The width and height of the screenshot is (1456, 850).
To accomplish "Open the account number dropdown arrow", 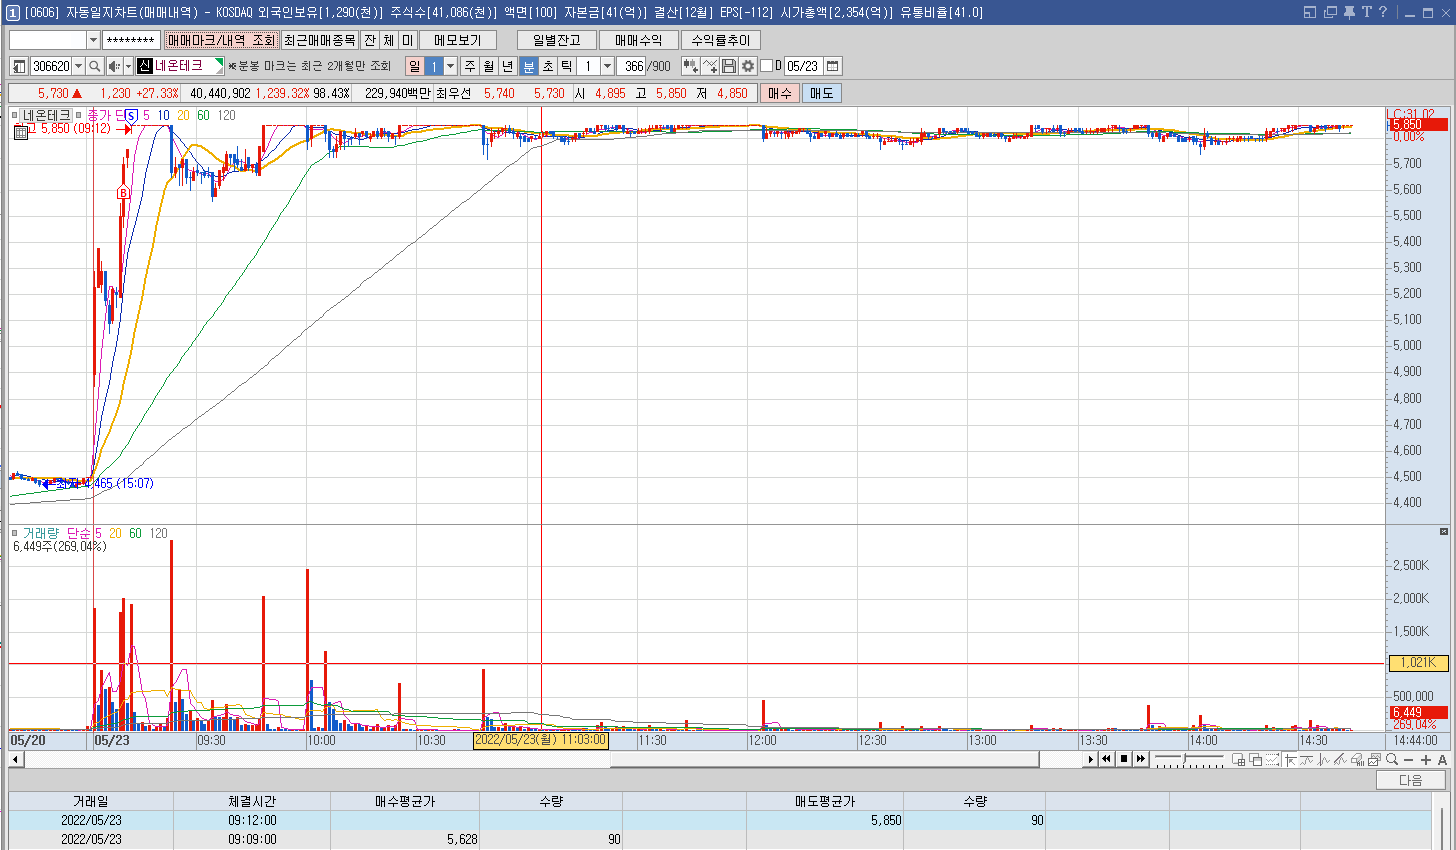I will (x=94, y=40).
